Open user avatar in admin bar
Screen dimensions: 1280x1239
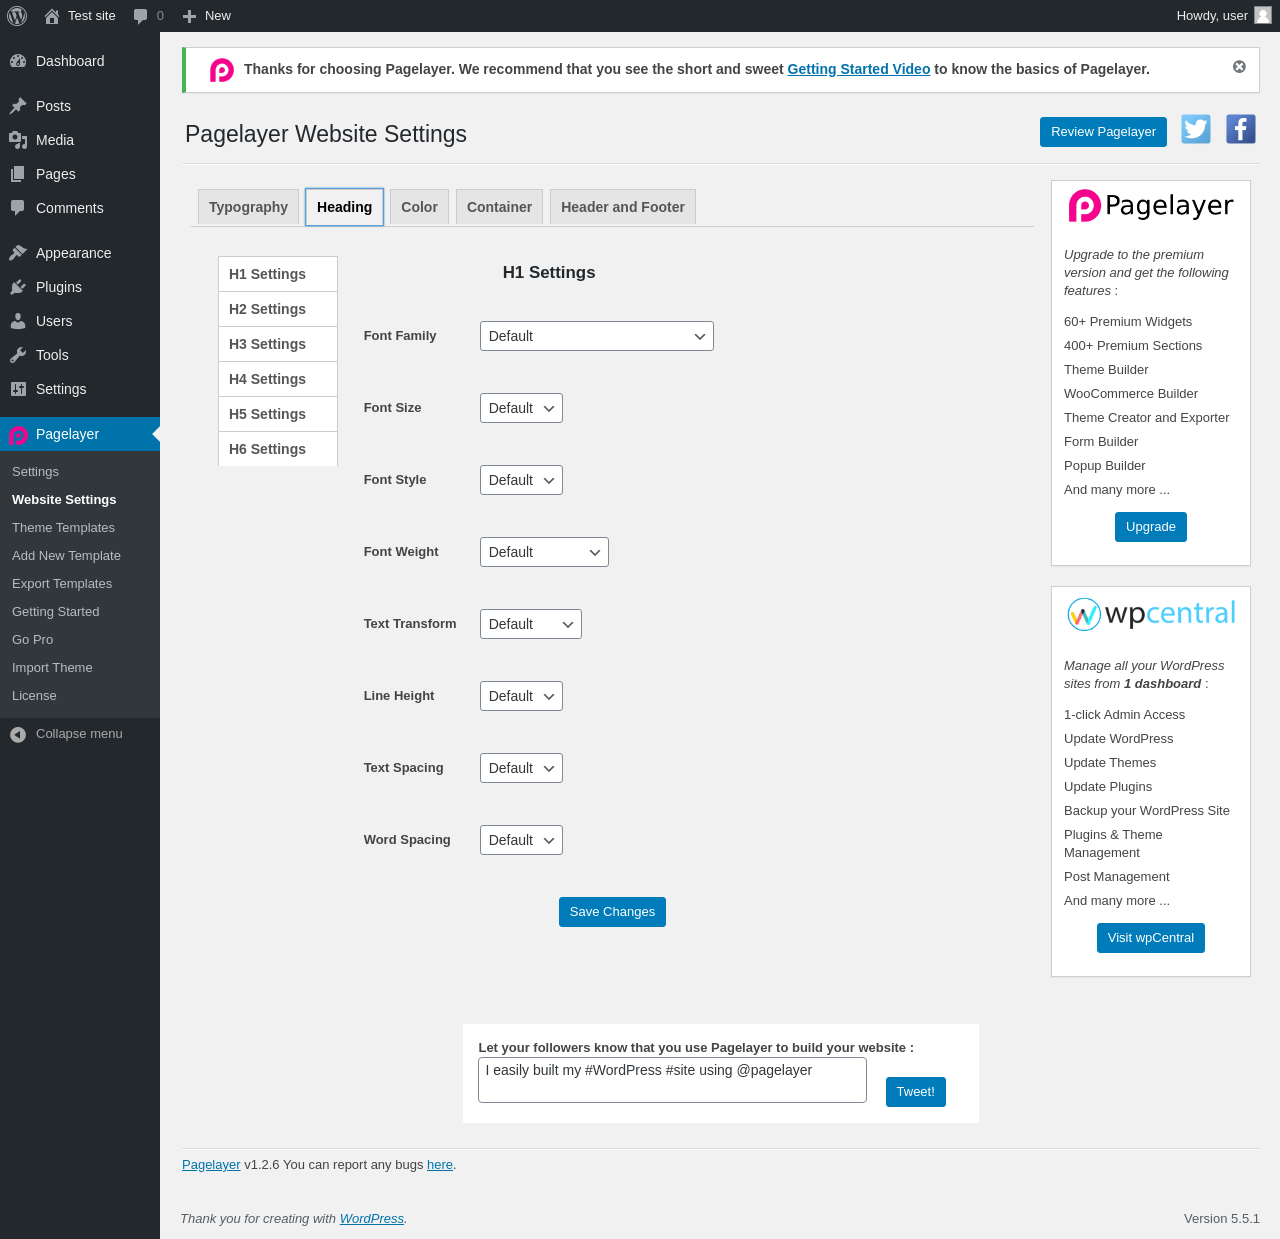click(1263, 15)
